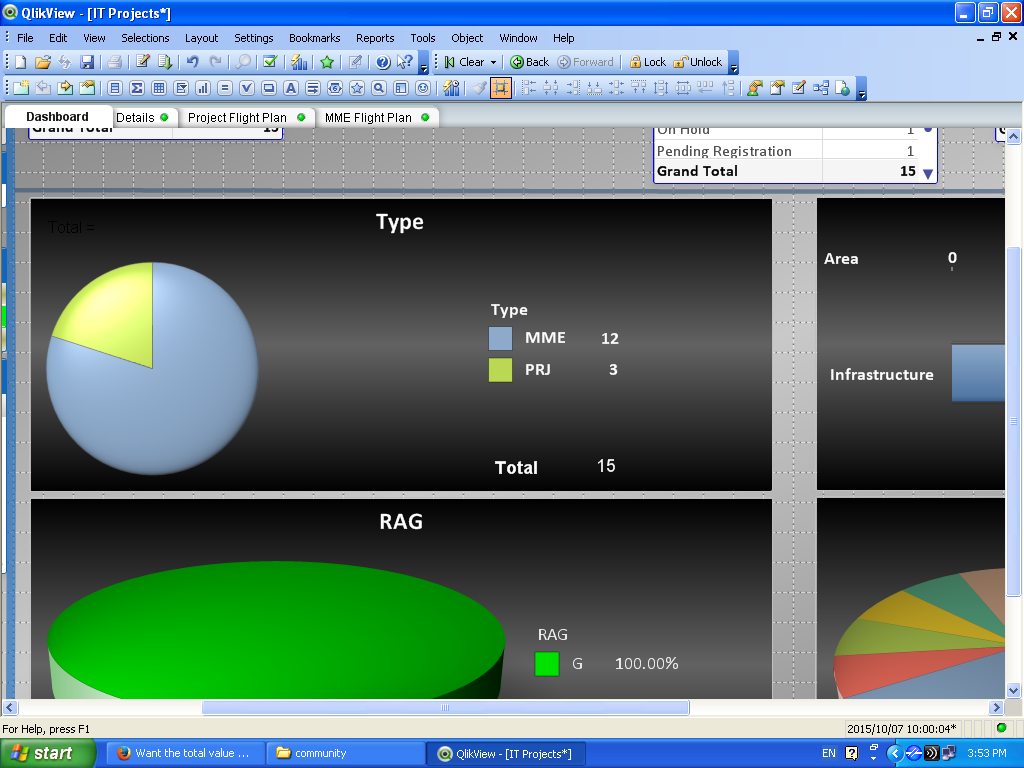
Task: Open the Bookmarks menu
Action: tap(314, 38)
